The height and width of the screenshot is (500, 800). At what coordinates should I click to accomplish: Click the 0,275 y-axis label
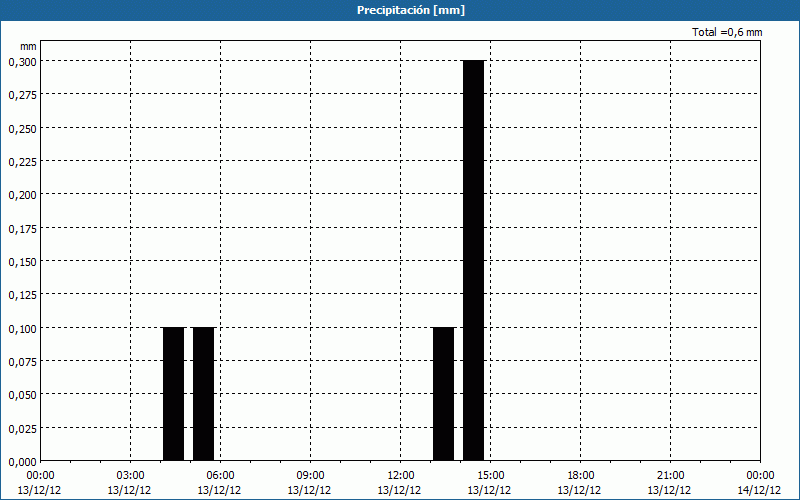(22, 95)
